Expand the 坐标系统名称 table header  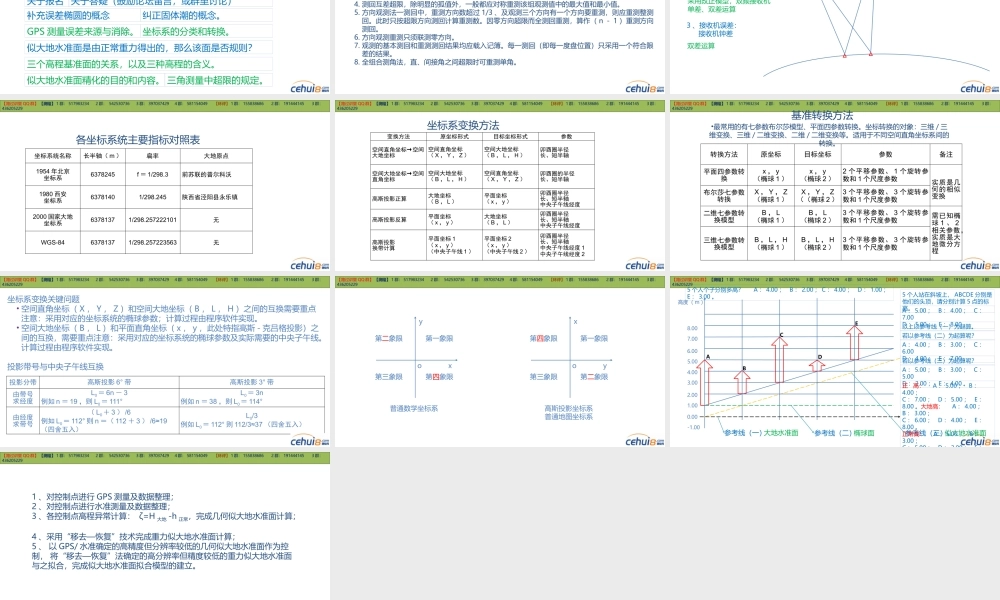click(52, 157)
